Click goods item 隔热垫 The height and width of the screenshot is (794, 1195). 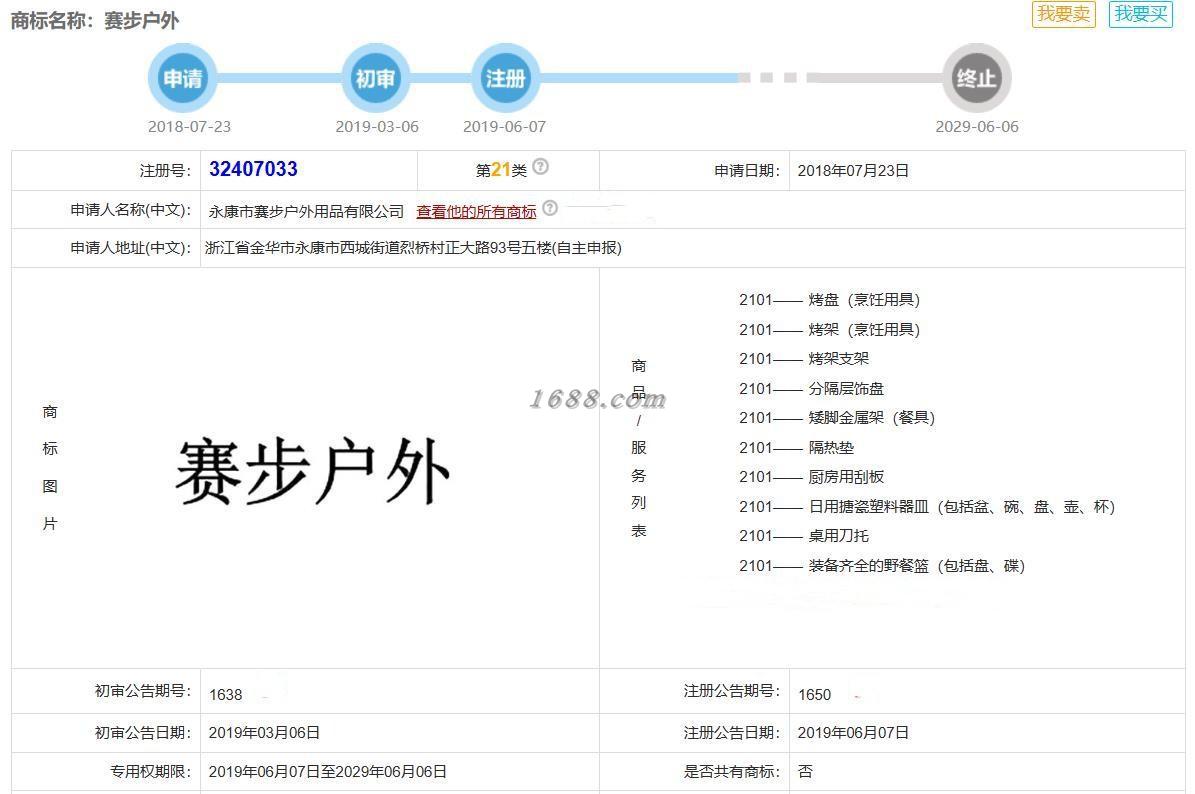[x=831, y=447]
